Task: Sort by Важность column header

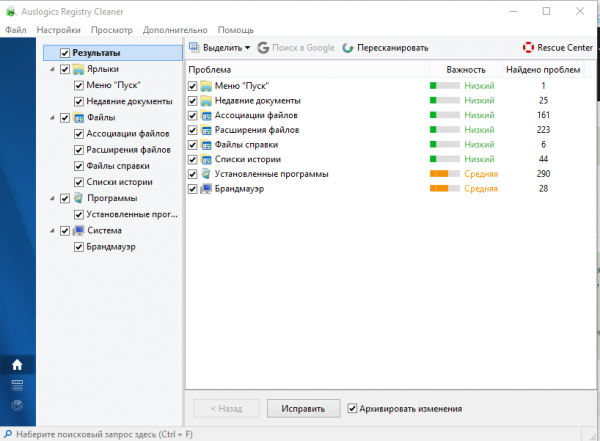Action: pos(466,70)
